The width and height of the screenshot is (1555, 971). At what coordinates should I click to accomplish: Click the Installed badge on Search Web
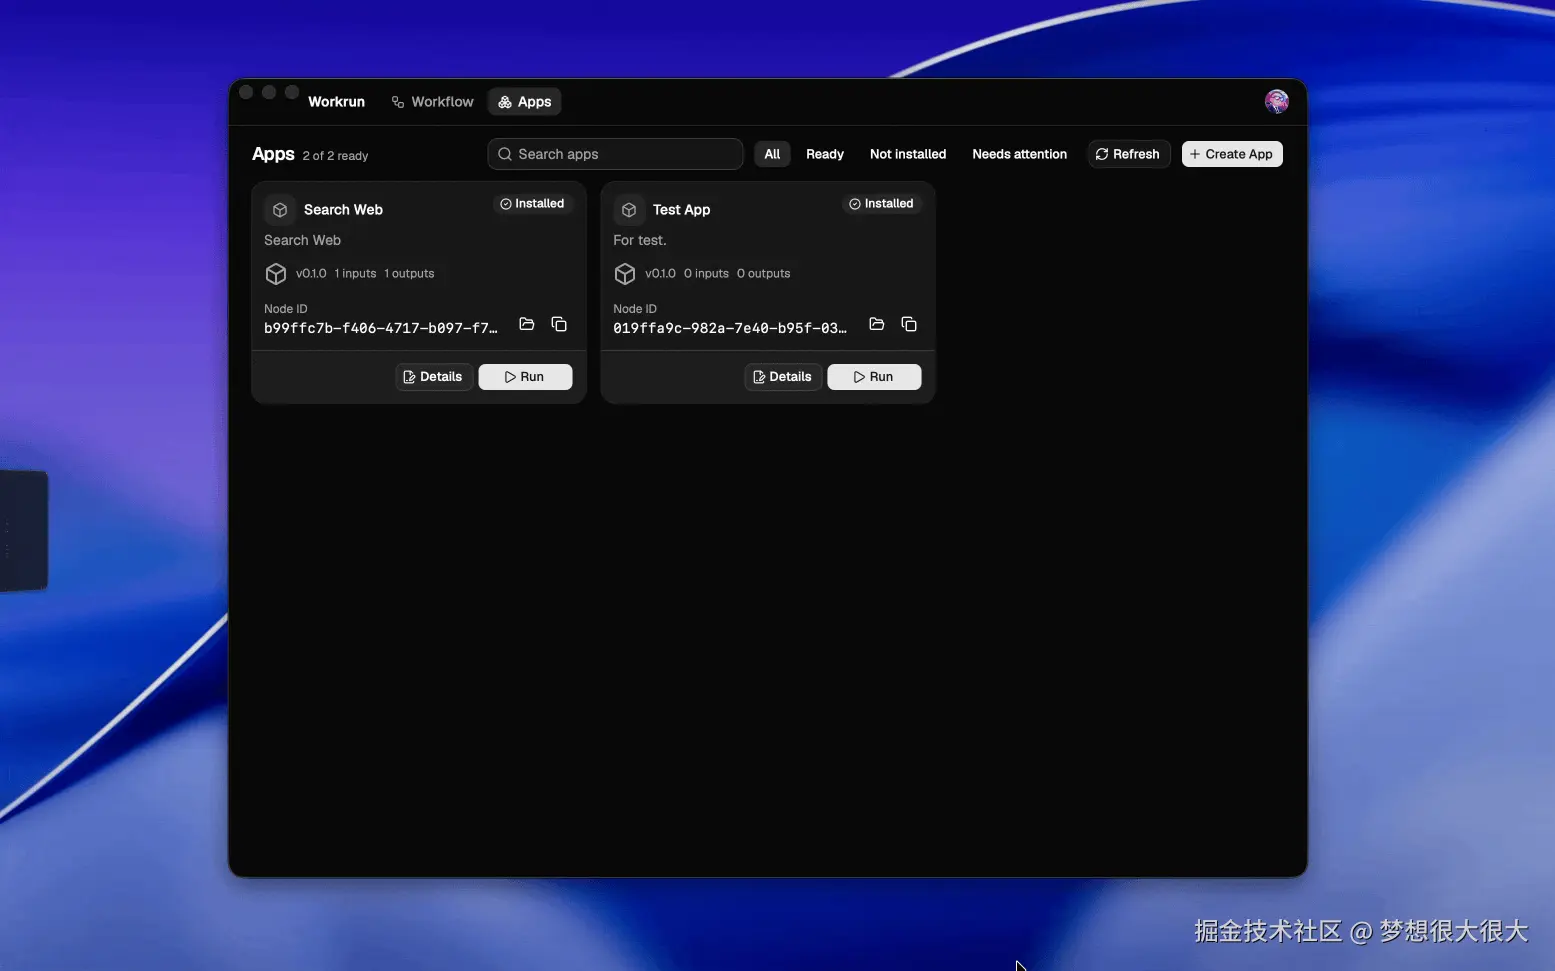[532, 204]
